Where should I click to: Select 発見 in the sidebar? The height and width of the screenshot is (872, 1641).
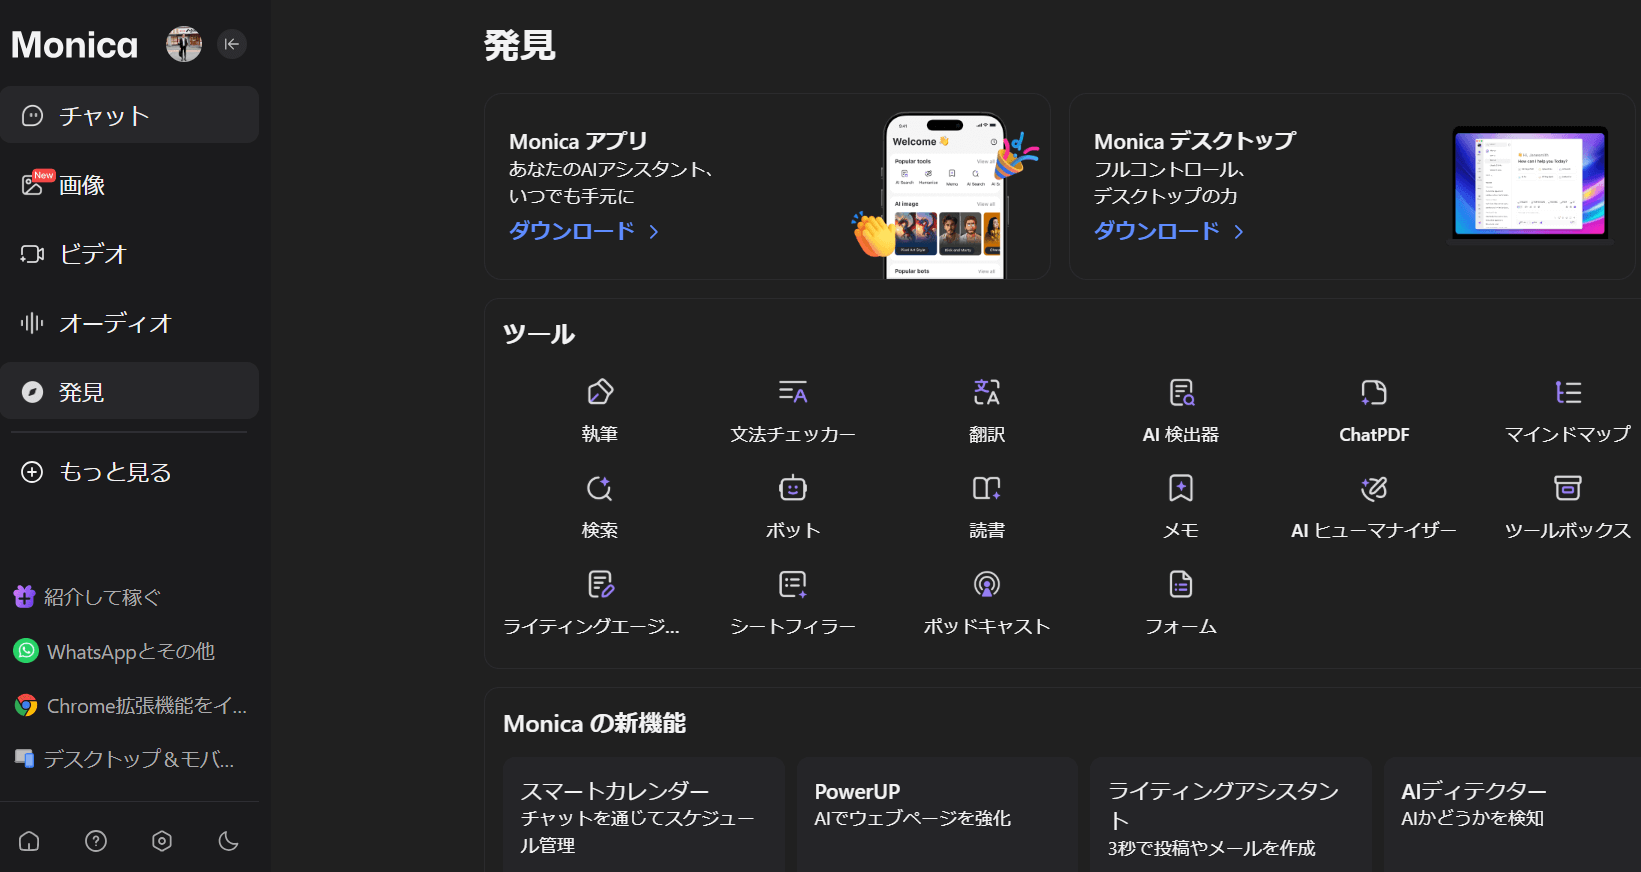130,391
